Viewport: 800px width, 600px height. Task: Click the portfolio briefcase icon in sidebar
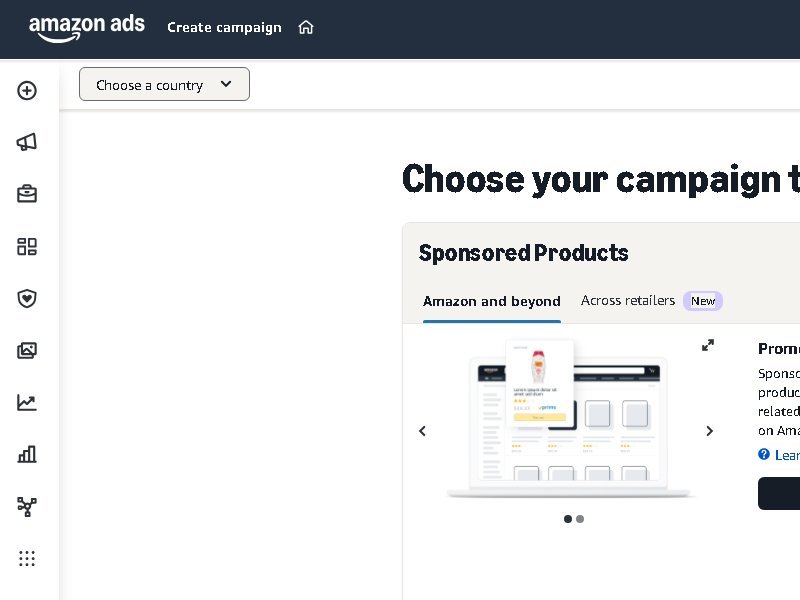[x=27, y=193]
